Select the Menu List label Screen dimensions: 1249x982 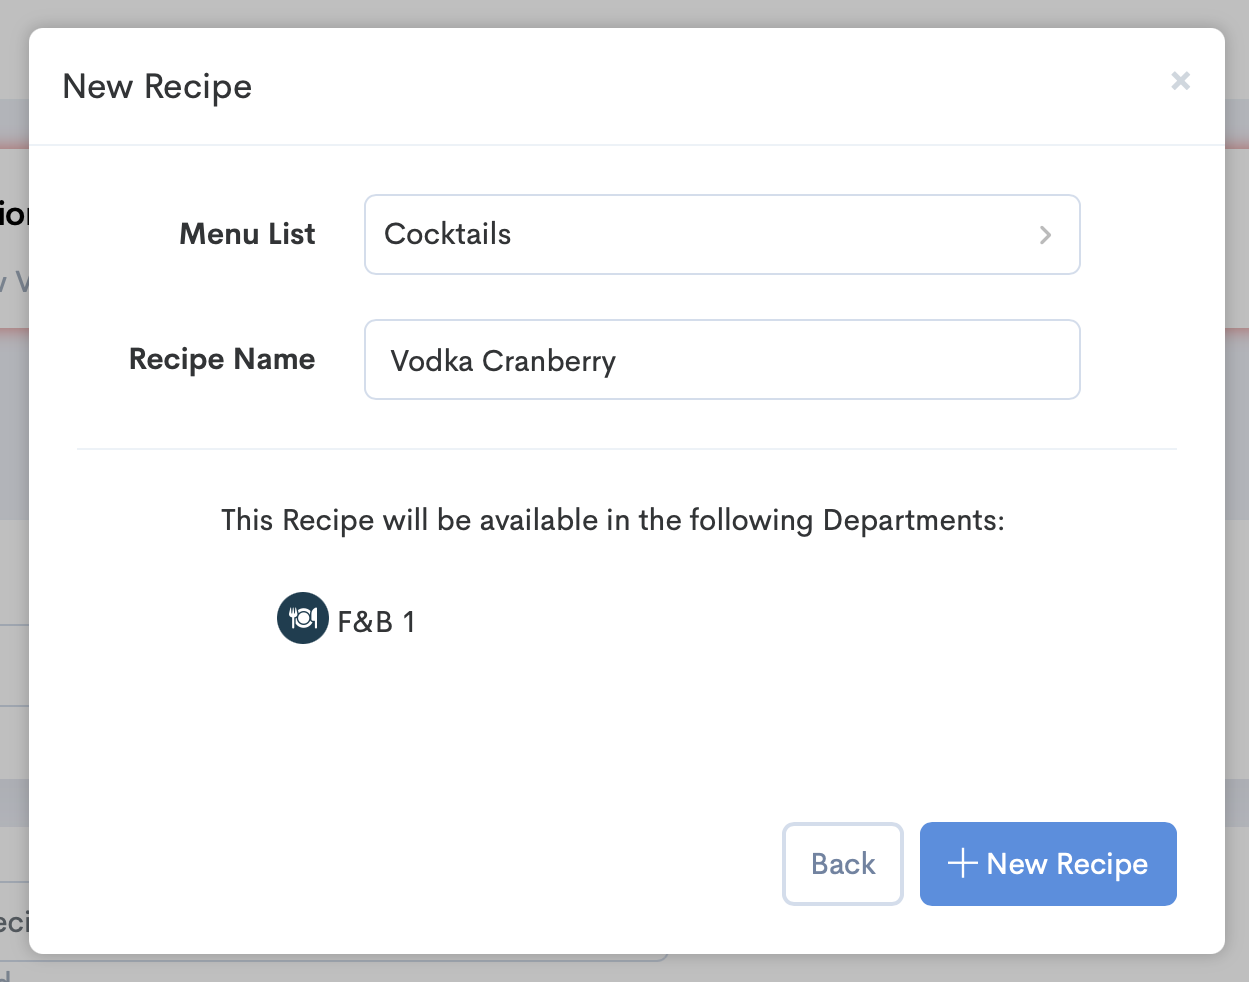[x=247, y=234]
